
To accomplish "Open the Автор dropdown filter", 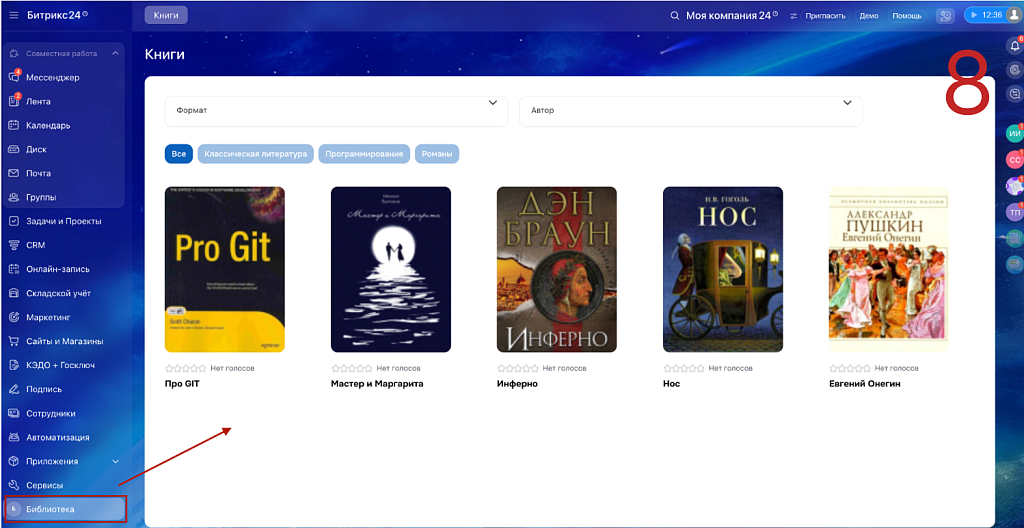I will click(x=690, y=111).
